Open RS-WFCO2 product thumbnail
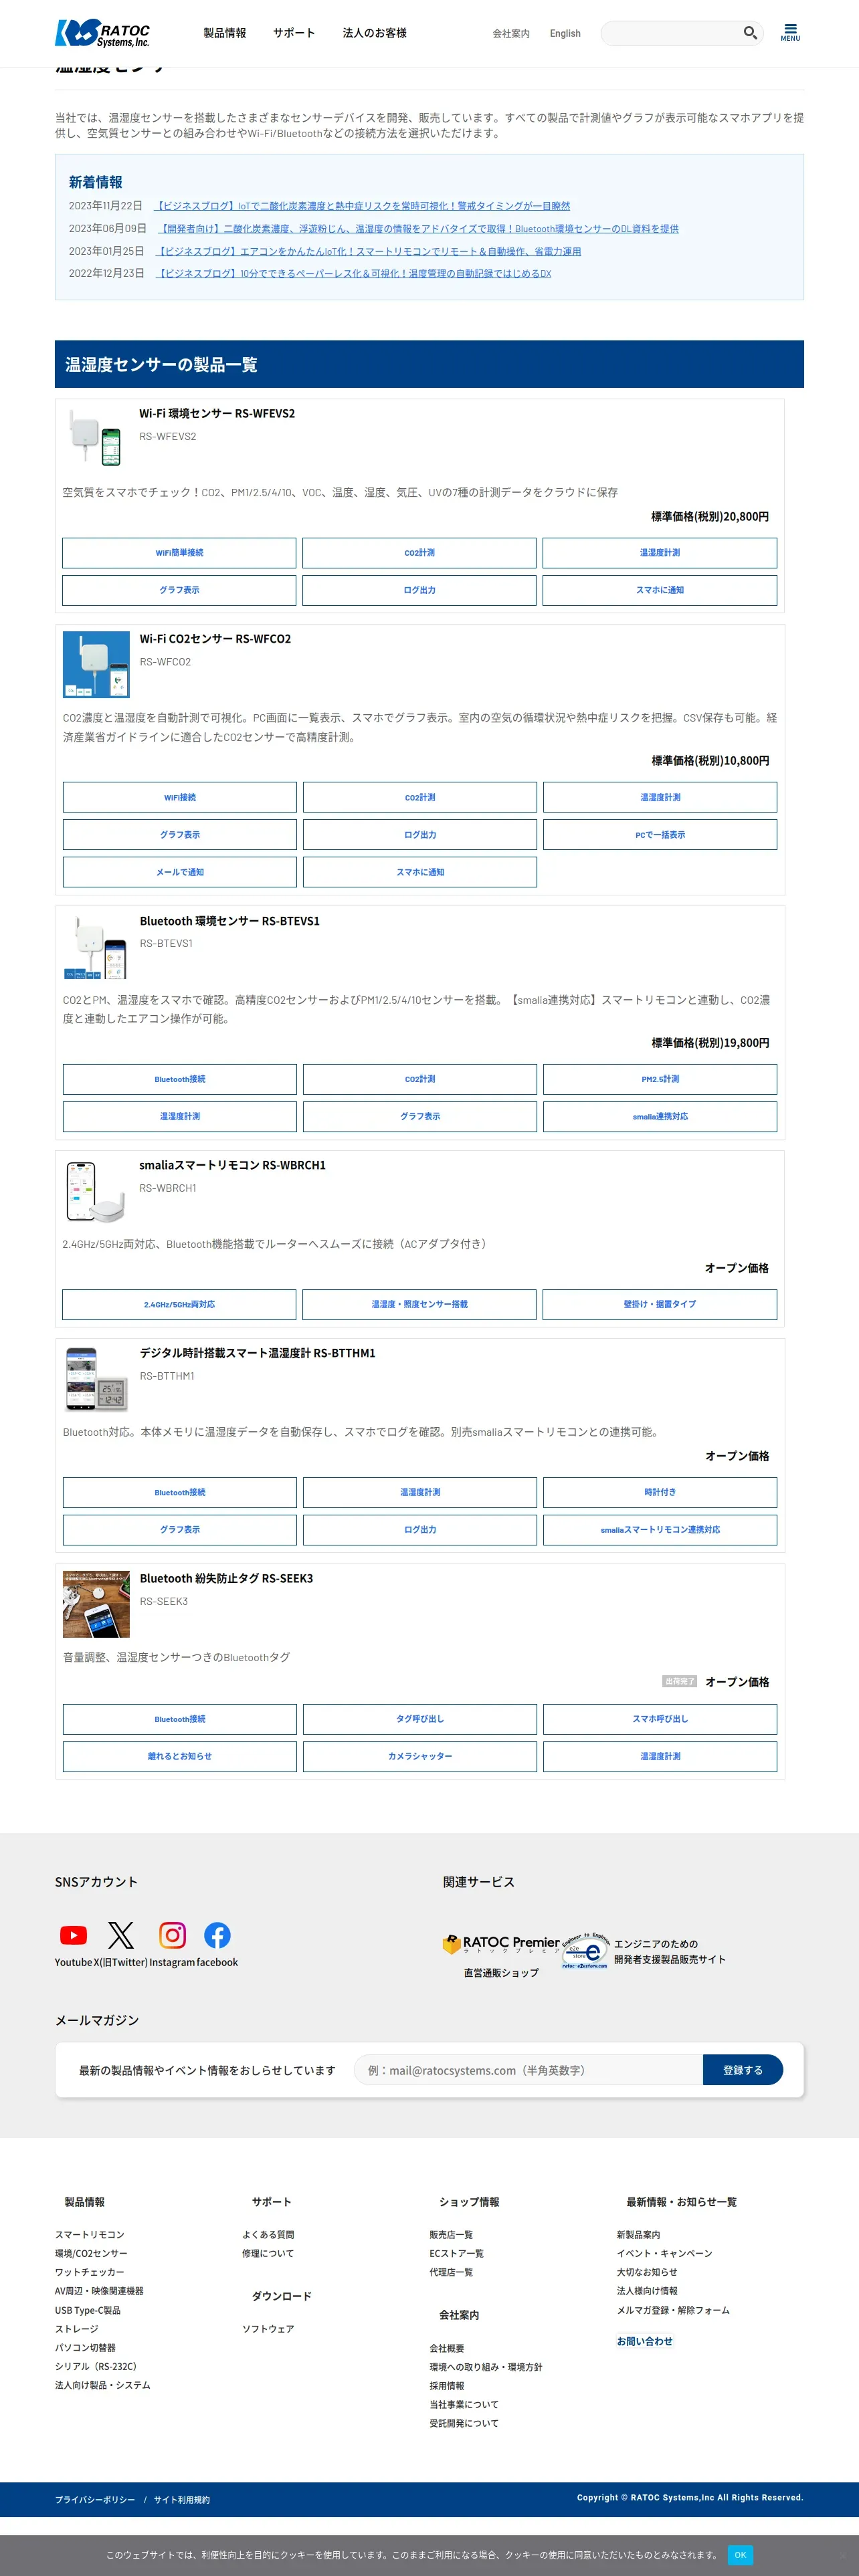This screenshot has height=2576, width=859. tap(96, 664)
